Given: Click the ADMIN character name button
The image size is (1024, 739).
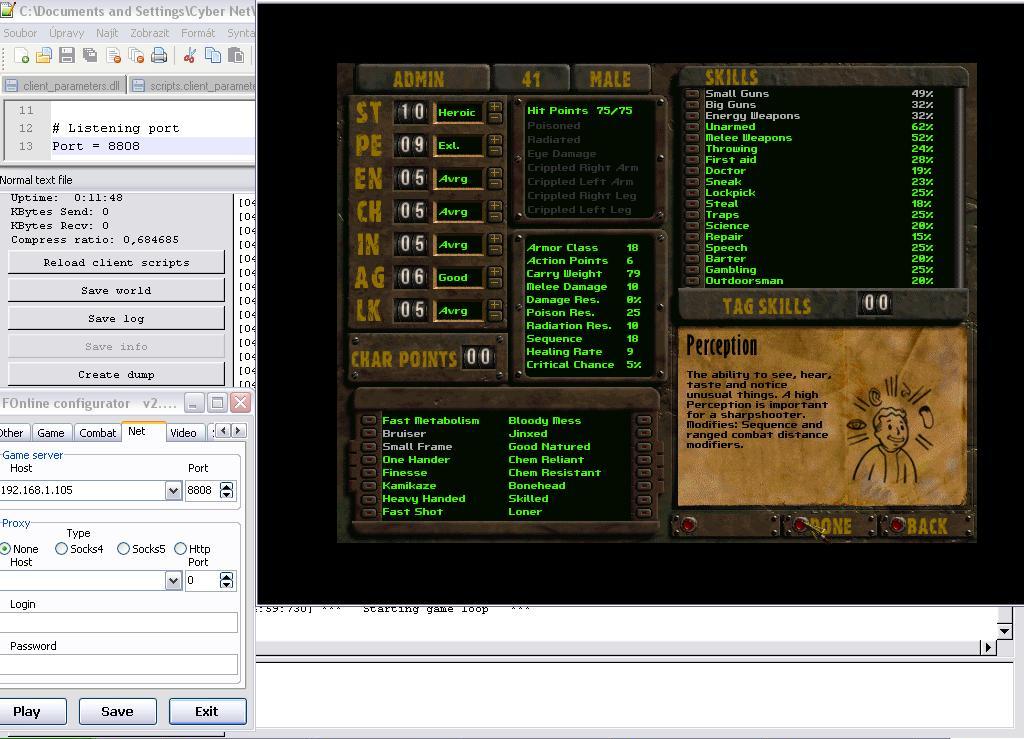Looking at the screenshot, I should [x=422, y=80].
